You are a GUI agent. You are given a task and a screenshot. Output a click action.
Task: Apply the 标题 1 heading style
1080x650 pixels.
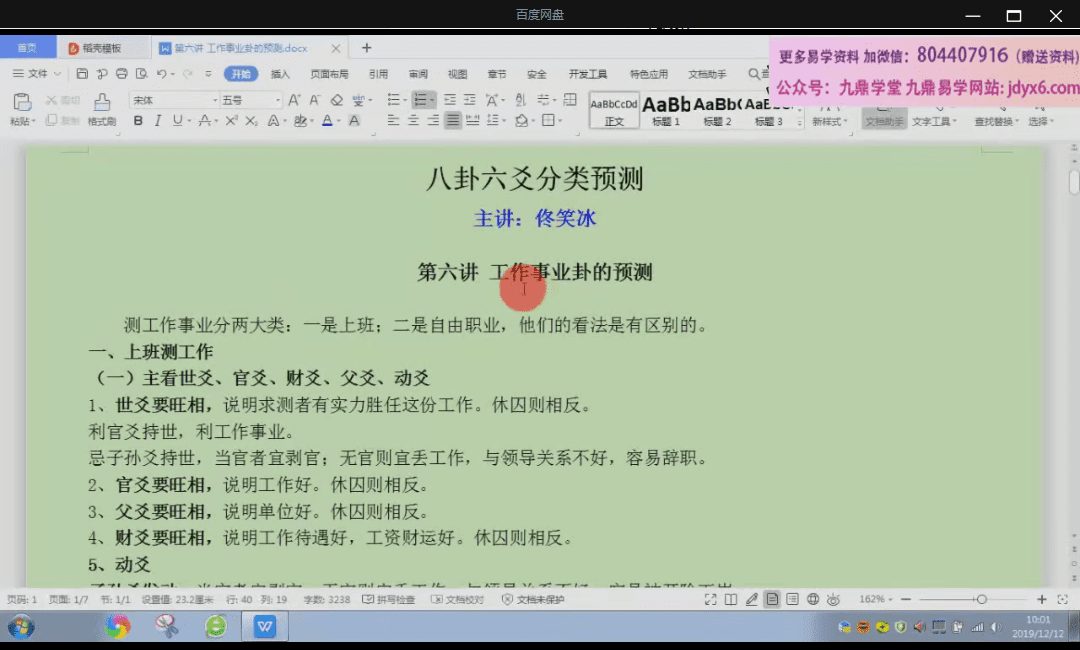pos(666,109)
